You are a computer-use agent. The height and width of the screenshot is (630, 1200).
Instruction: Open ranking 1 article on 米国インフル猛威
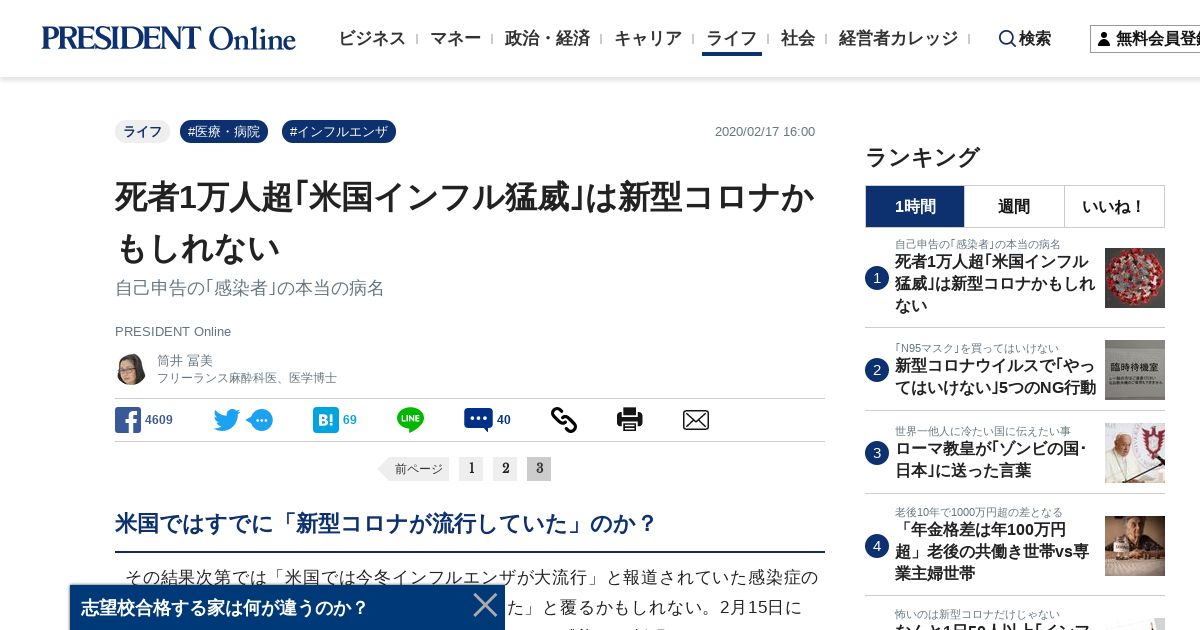995,283
